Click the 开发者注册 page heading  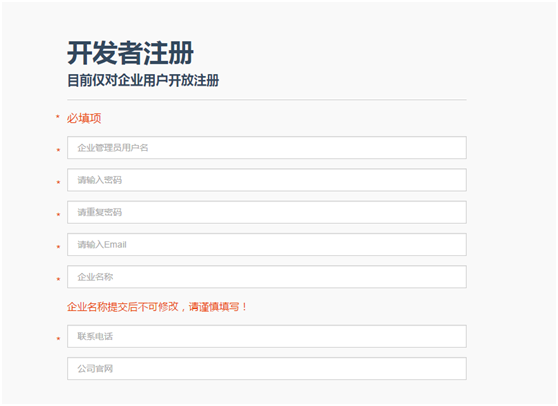coord(130,53)
